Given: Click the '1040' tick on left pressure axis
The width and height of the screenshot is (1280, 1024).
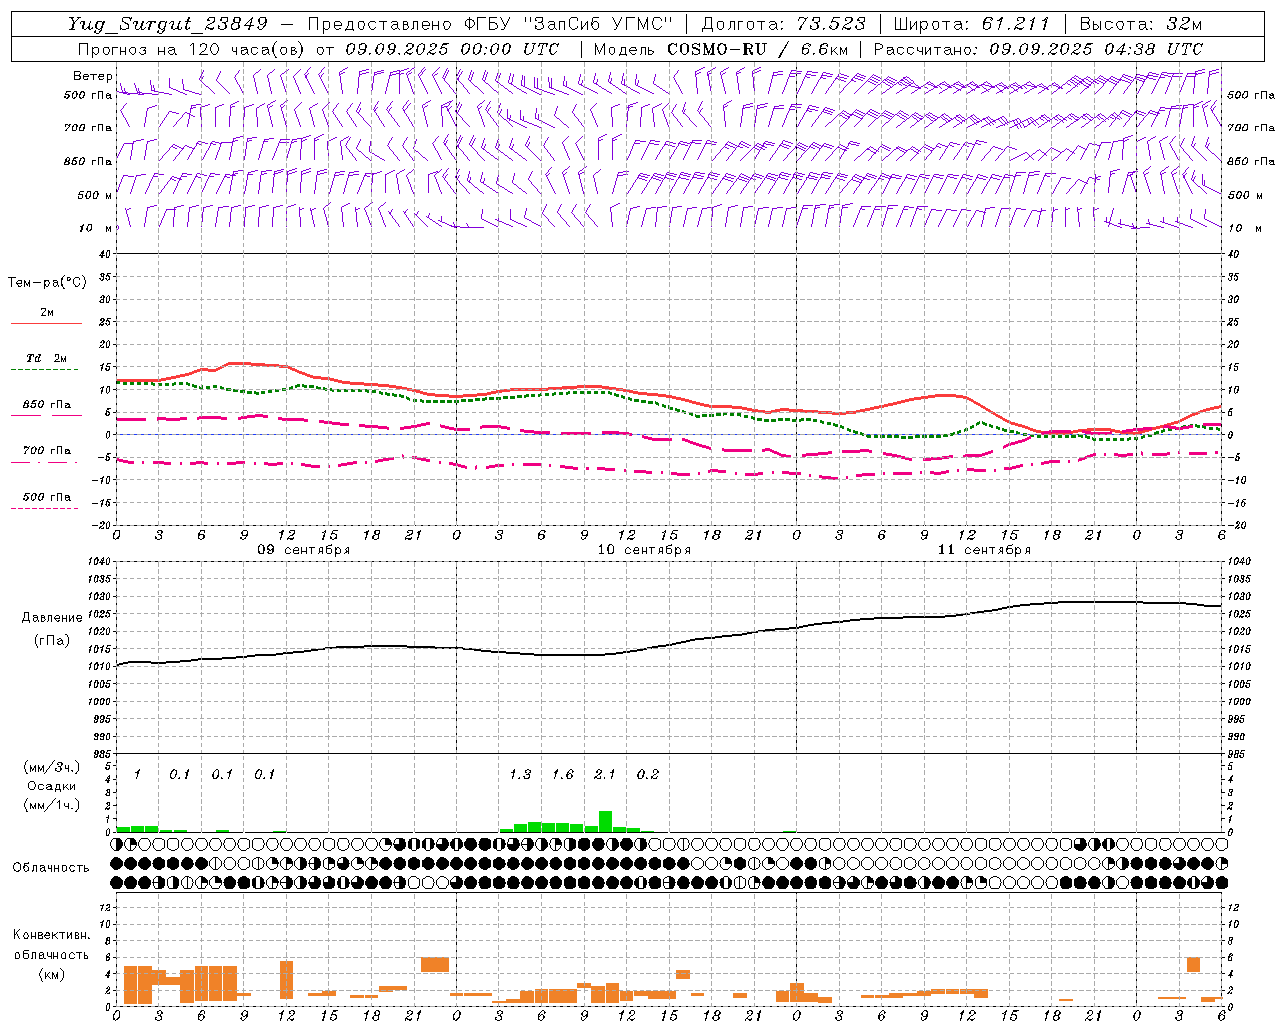Looking at the screenshot, I should point(99,561).
